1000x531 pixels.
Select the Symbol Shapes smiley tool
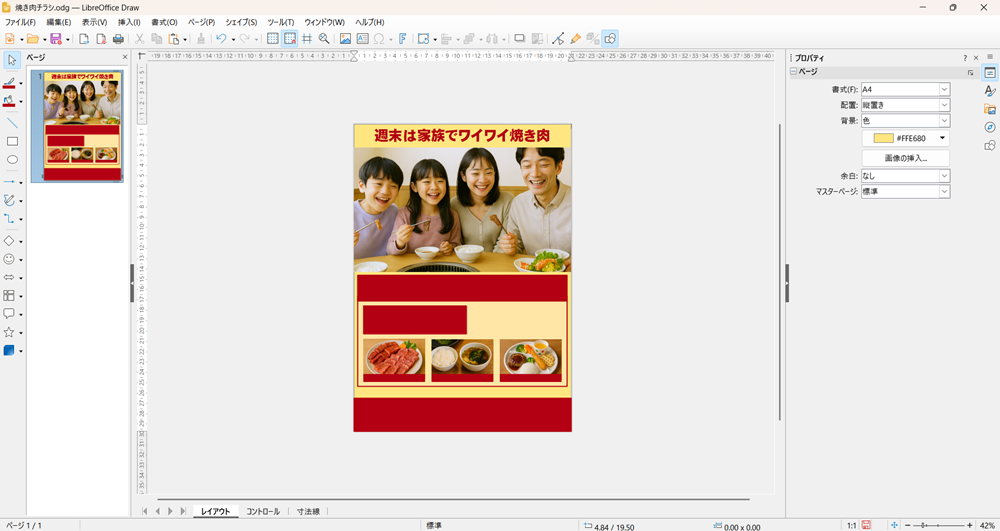(x=9, y=259)
